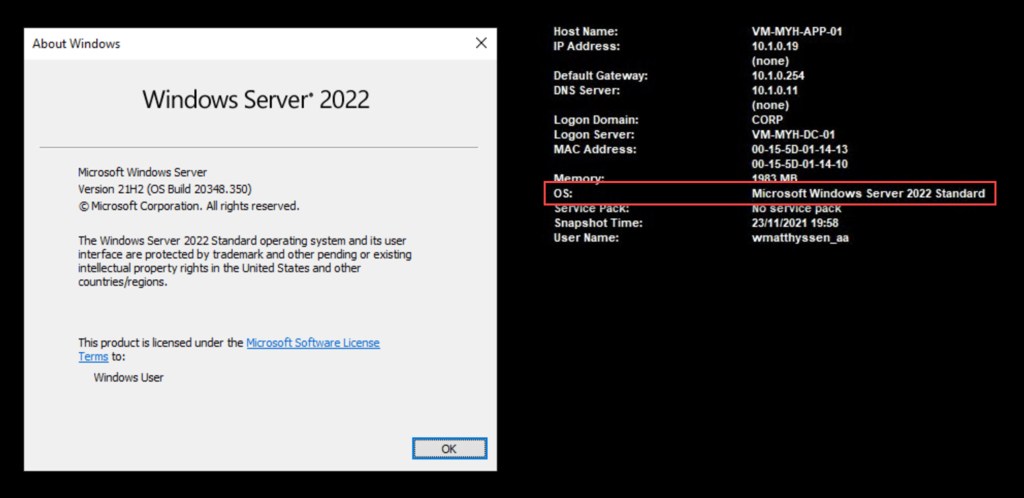
Task: Click the OK button
Action: (x=449, y=448)
